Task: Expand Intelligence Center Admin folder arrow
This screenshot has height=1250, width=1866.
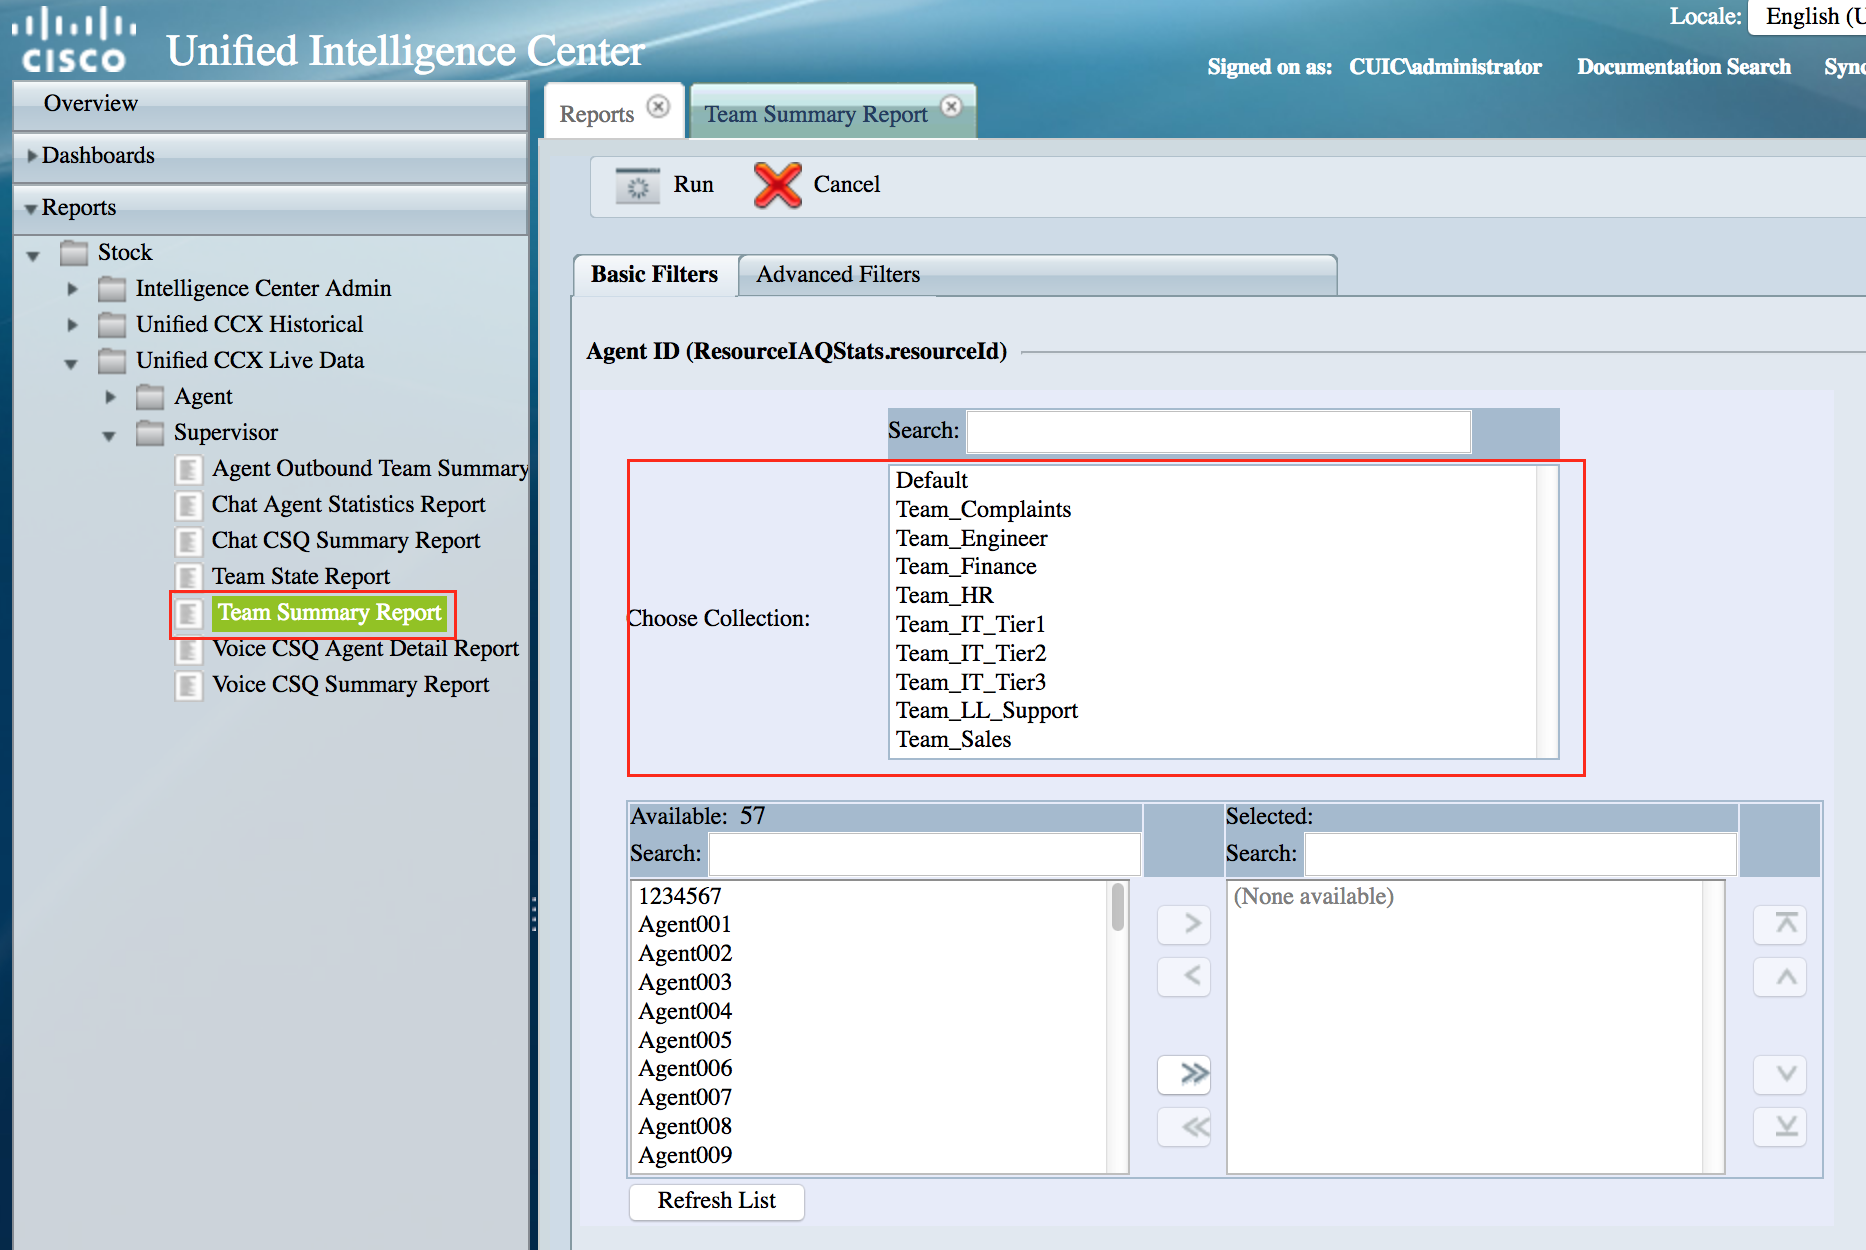Action: tap(72, 289)
